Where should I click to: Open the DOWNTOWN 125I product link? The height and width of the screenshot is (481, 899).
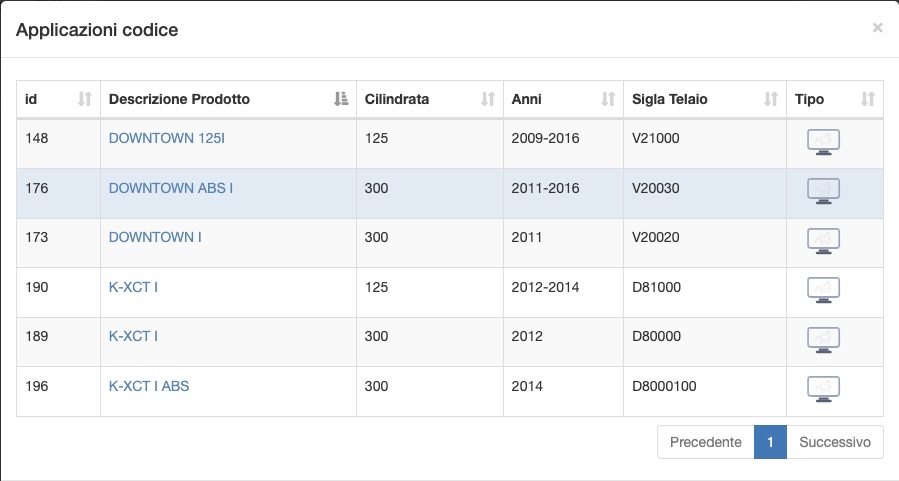(166, 138)
